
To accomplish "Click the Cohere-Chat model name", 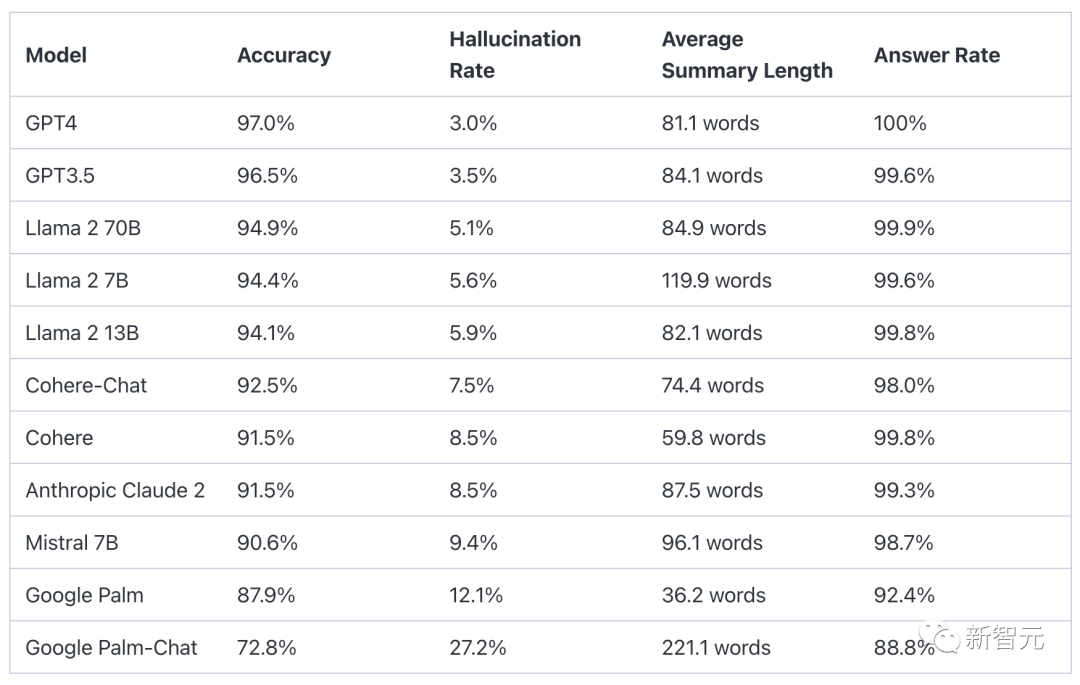I will [x=86, y=385].
